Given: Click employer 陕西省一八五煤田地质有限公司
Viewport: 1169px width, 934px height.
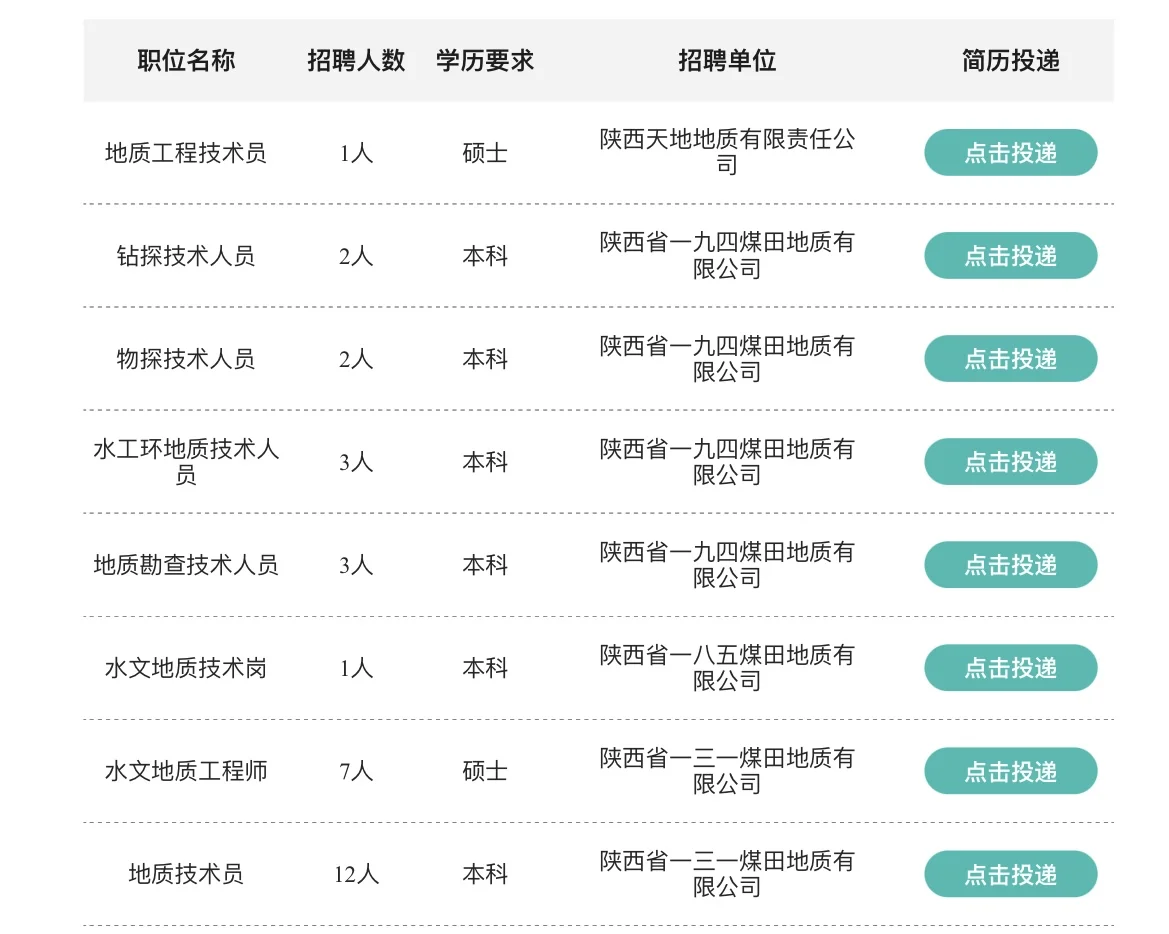Looking at the screenshot, I should click(727, 667).
